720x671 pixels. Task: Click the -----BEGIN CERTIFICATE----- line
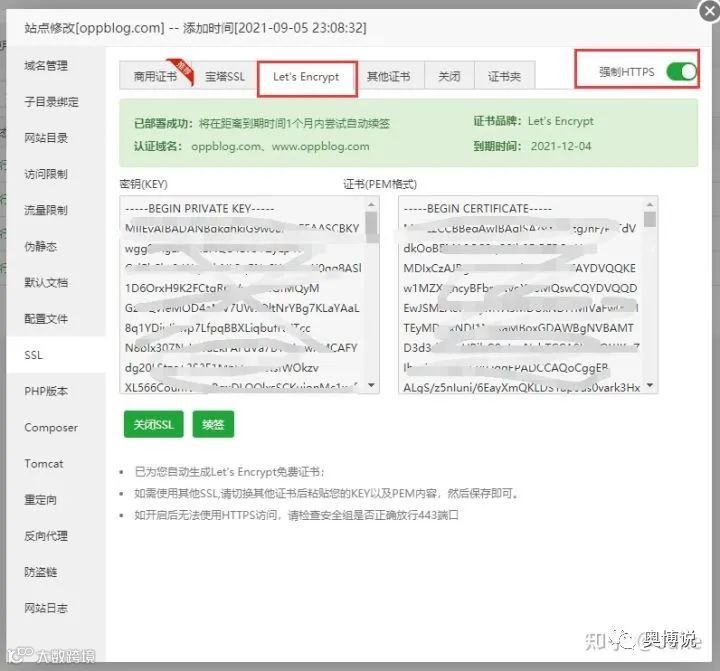[478, 209]
